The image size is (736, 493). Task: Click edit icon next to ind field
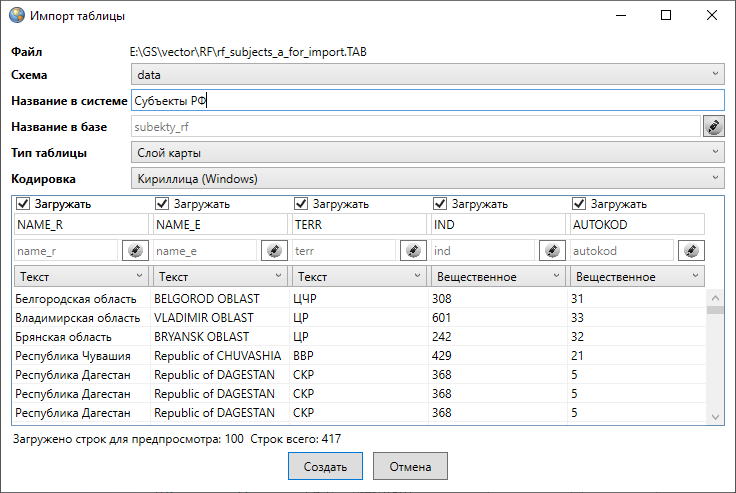[x=551, y=250]
